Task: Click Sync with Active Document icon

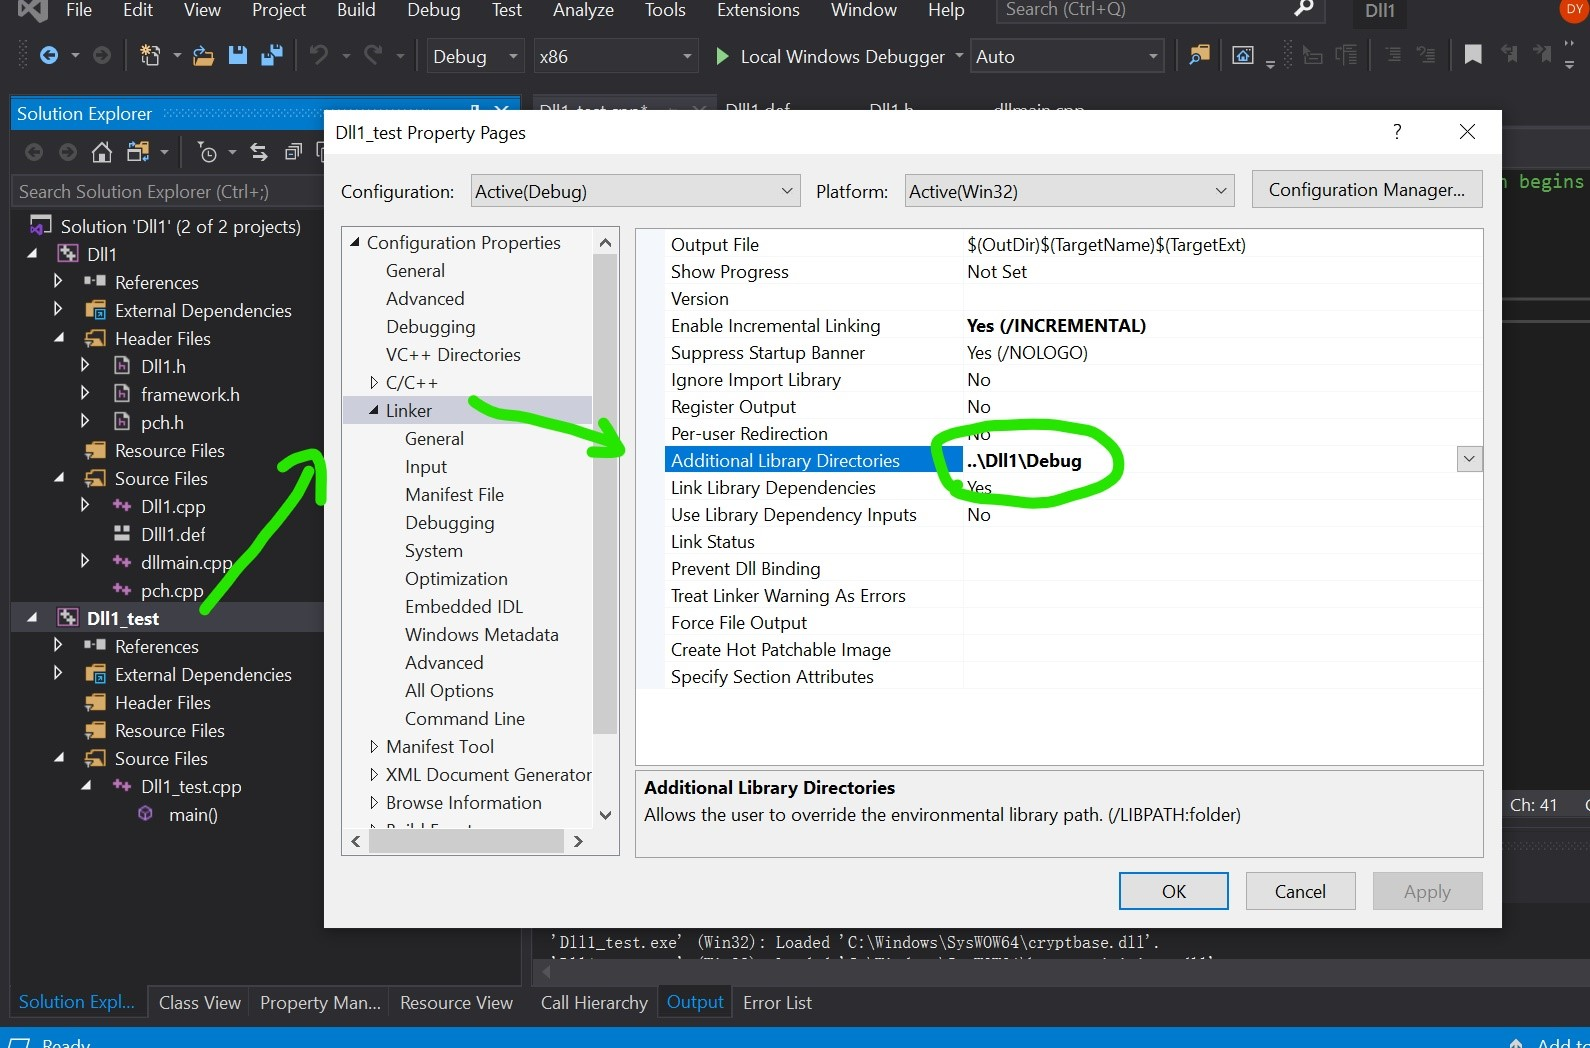Action: [x=259, y=152]
